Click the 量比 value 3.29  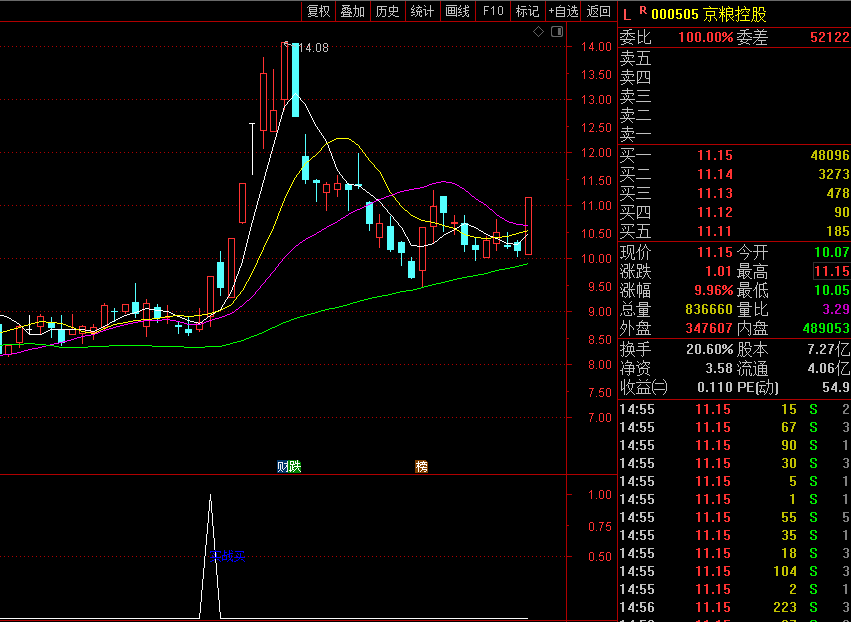click(836, 309)
